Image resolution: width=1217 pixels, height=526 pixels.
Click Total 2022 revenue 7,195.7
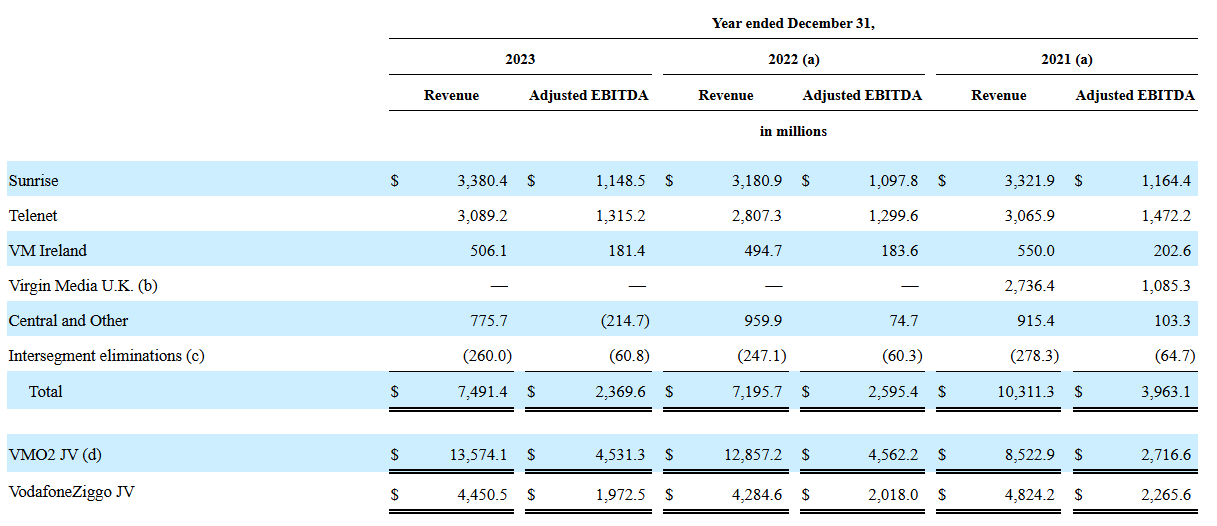[756, 392]
